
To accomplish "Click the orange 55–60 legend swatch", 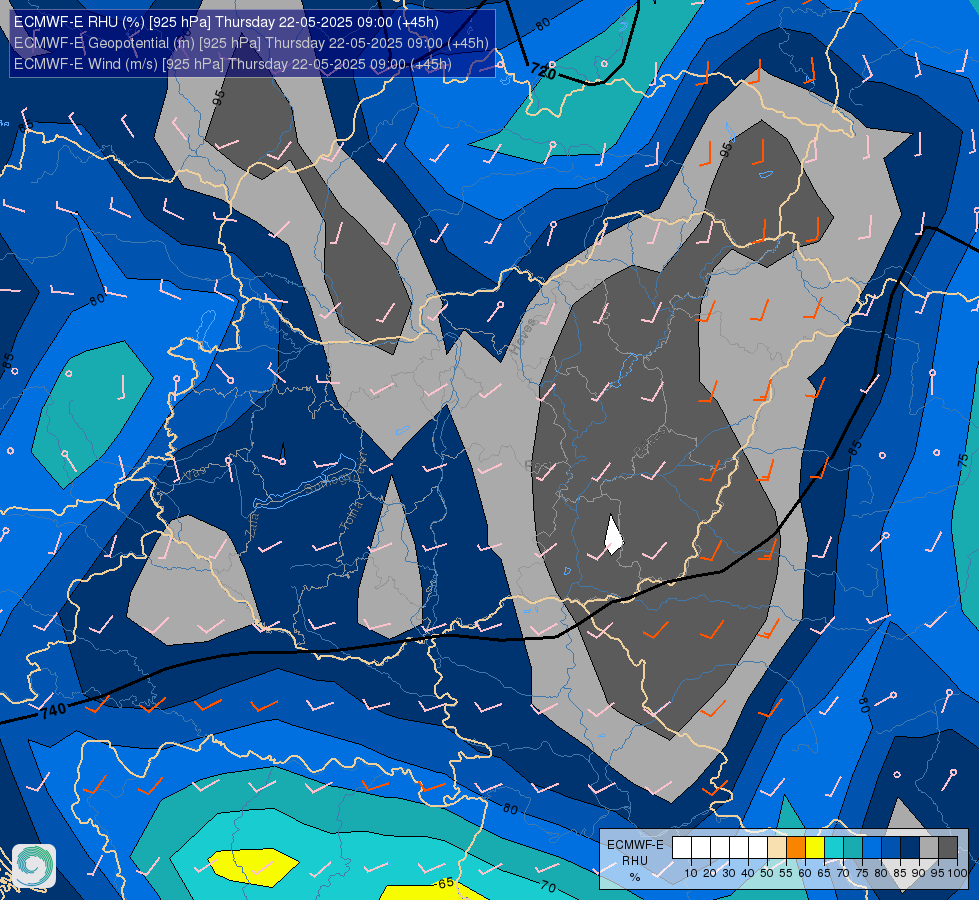I will click(x=795, y=848).
